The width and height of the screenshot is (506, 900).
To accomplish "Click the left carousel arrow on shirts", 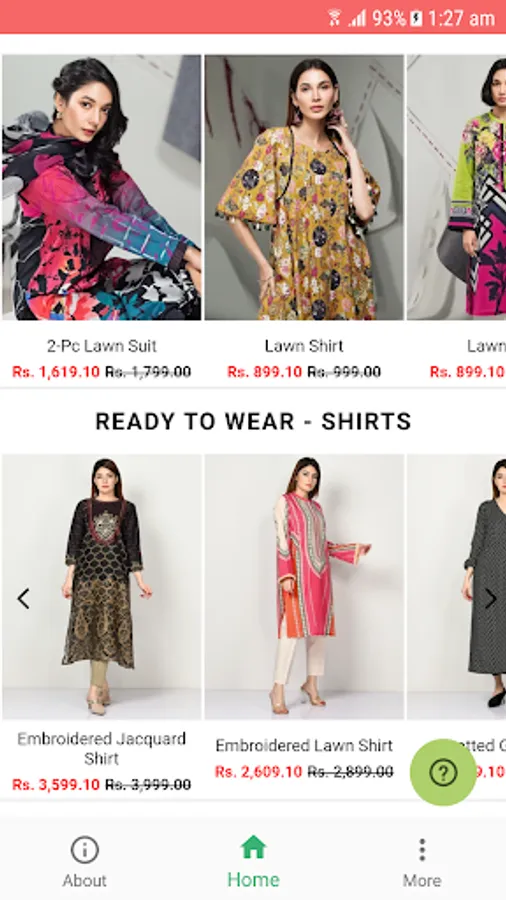I will point(24,599).
